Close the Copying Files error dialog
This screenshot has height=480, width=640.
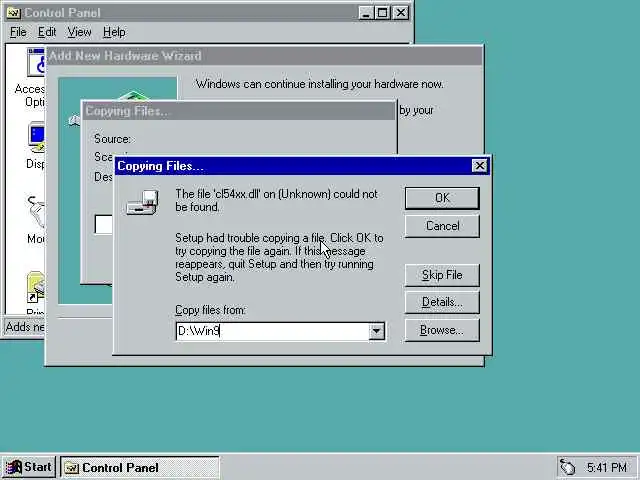479,166
